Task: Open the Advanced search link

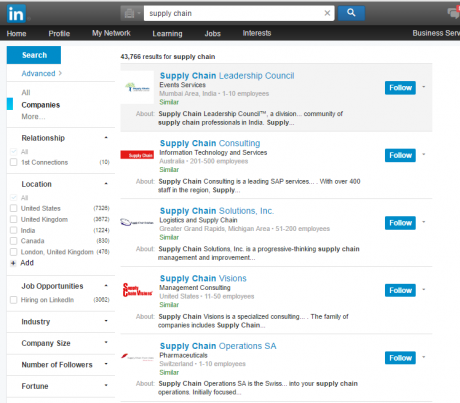Action: pos(41,73)
